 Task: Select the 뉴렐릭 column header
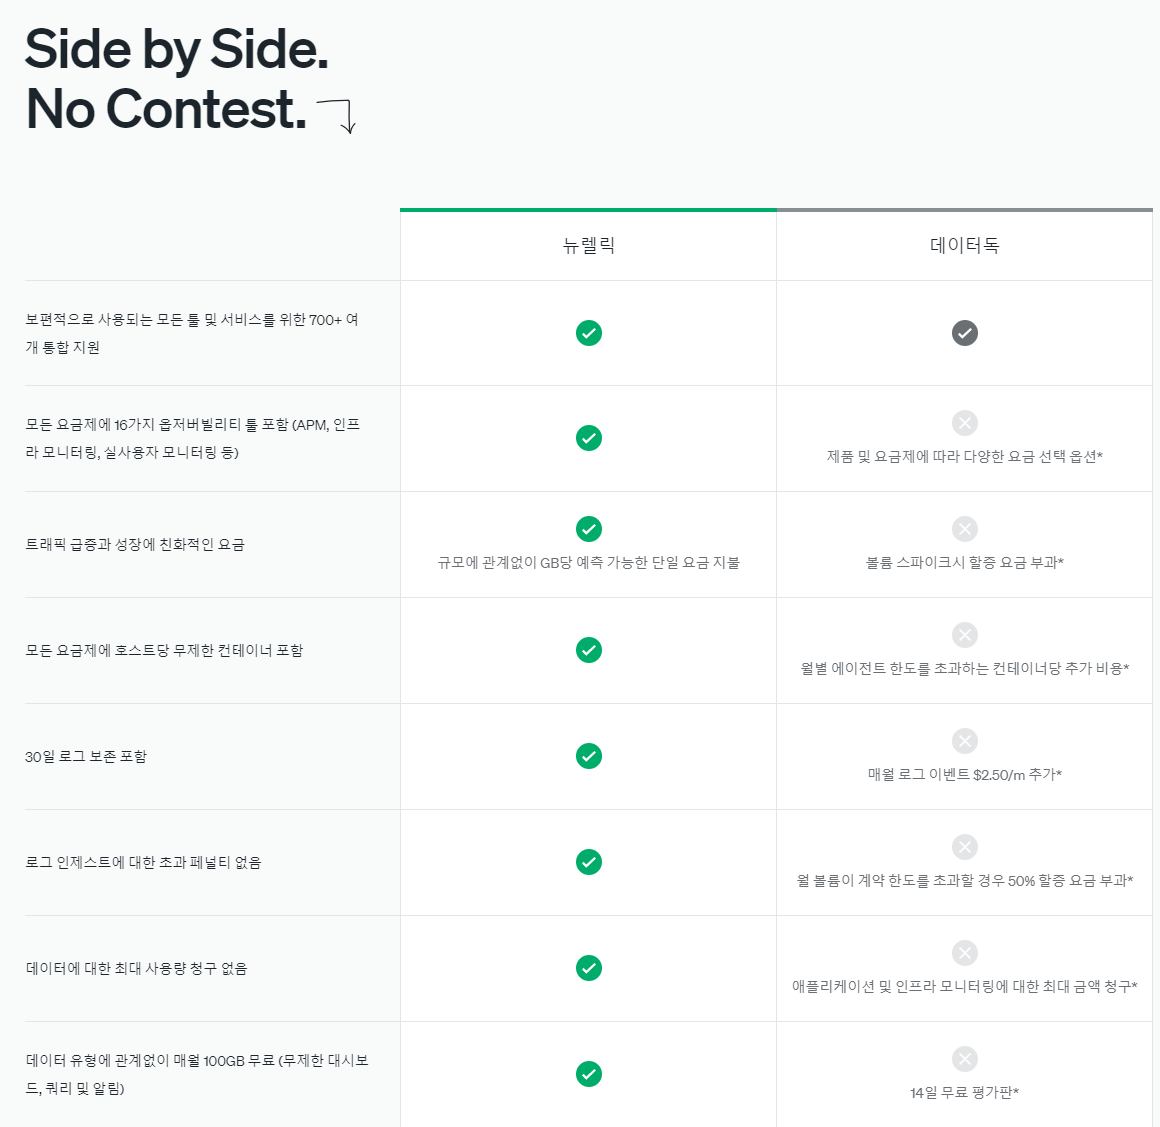tap(589, 245)
